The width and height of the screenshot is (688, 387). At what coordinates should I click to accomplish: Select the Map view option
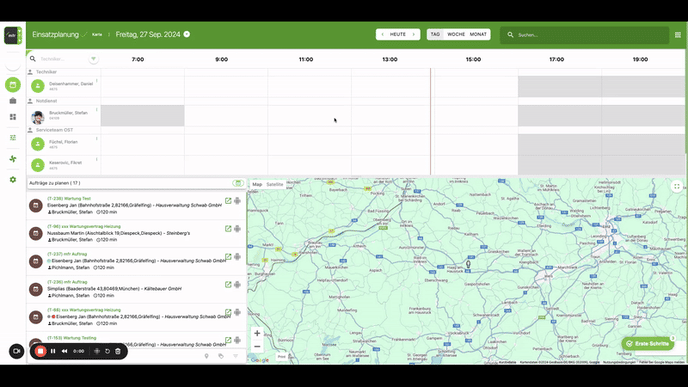tap(257, 184)
